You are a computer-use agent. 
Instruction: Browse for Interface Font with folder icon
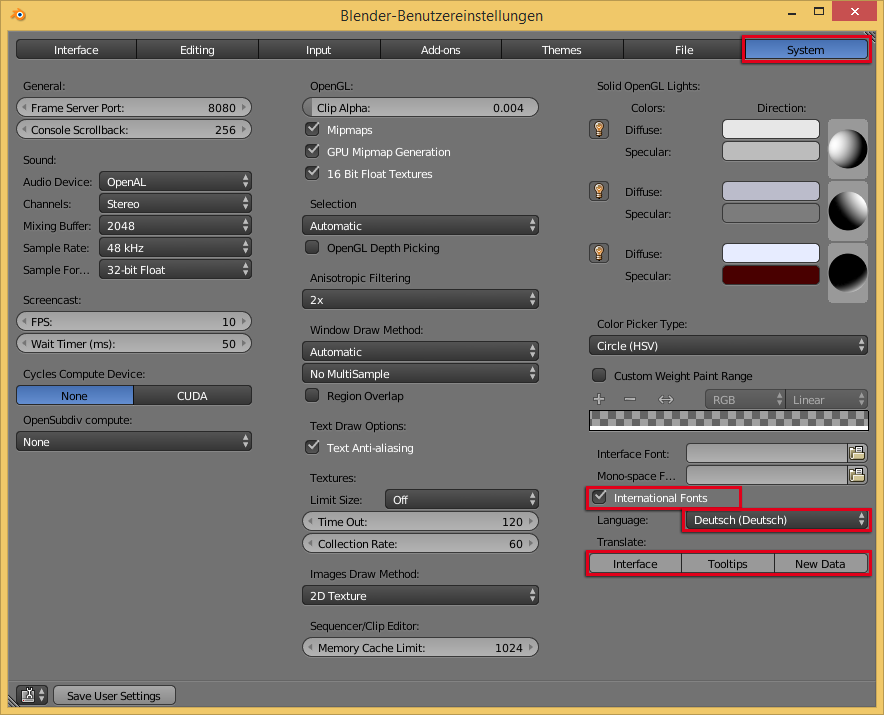[x=856, y=454]
